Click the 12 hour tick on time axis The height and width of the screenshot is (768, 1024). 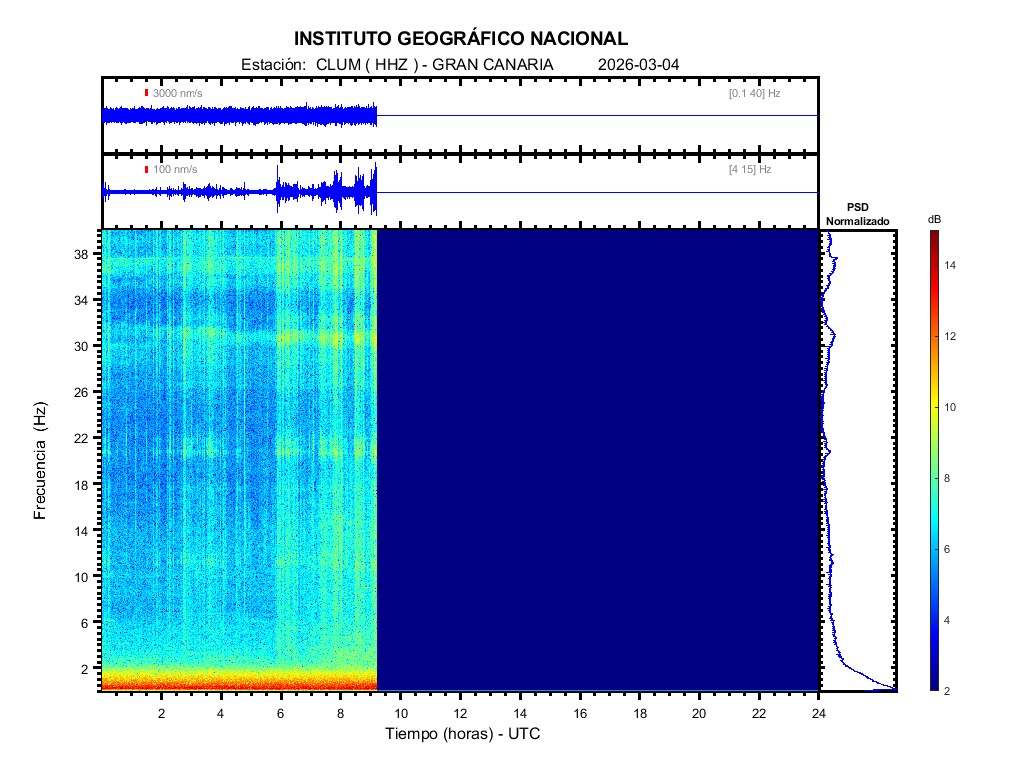[x=460, y=712]
